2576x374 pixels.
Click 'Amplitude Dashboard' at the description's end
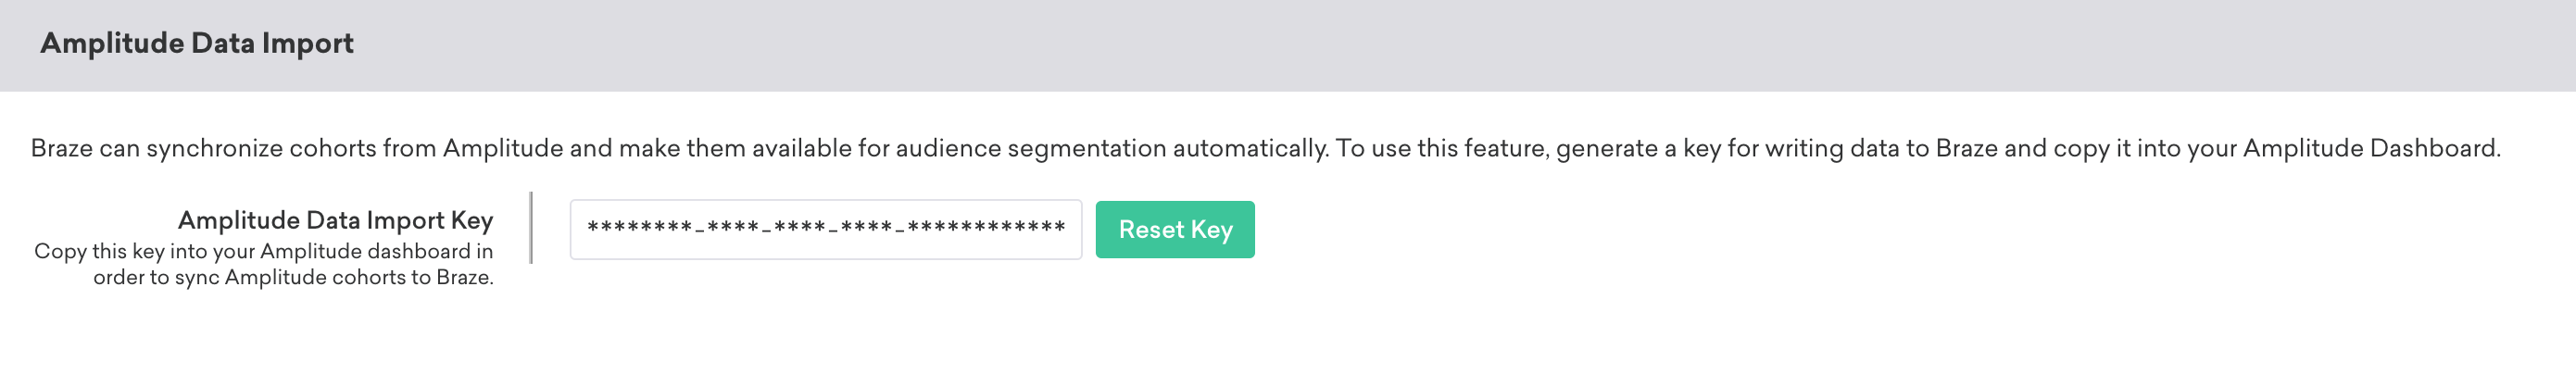2369,148
